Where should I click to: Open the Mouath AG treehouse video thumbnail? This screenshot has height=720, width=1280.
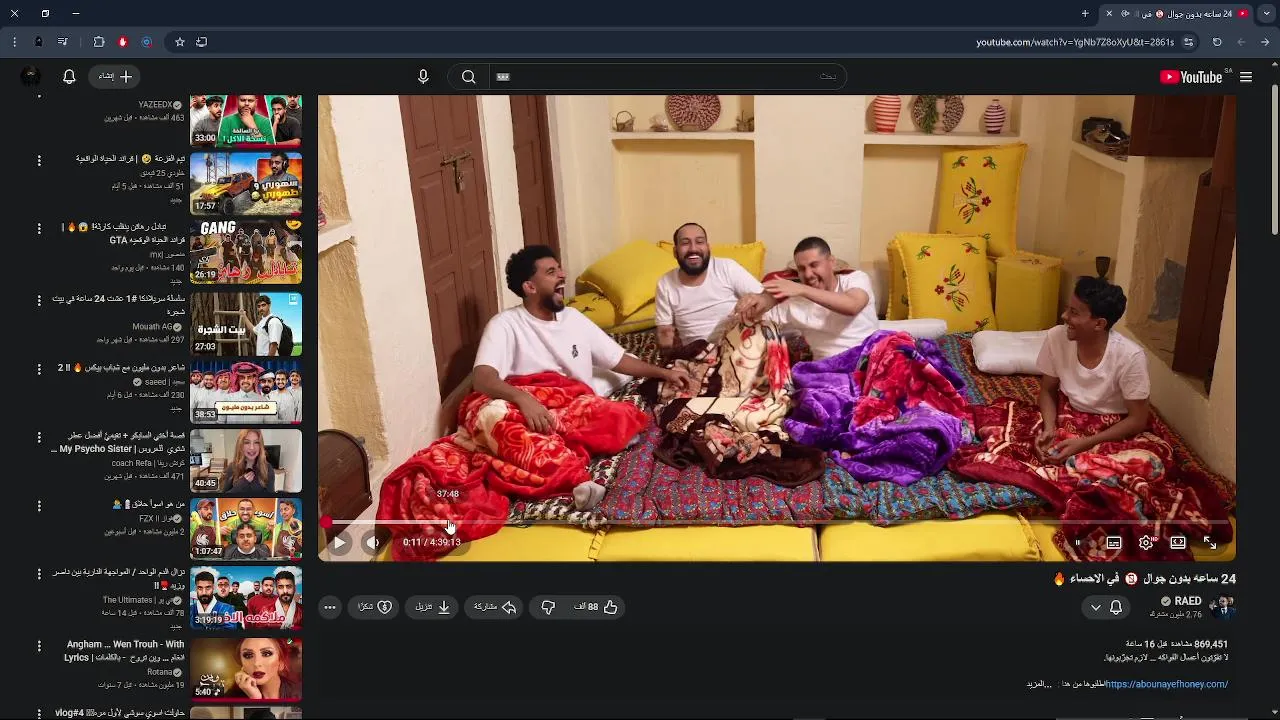pyautogui.click(x=246, y=323)
